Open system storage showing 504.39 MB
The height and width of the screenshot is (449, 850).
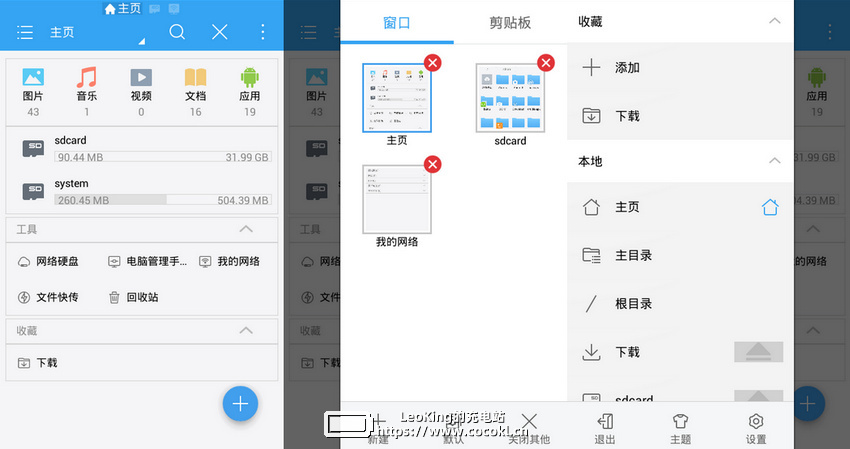(x=141, y=192)
